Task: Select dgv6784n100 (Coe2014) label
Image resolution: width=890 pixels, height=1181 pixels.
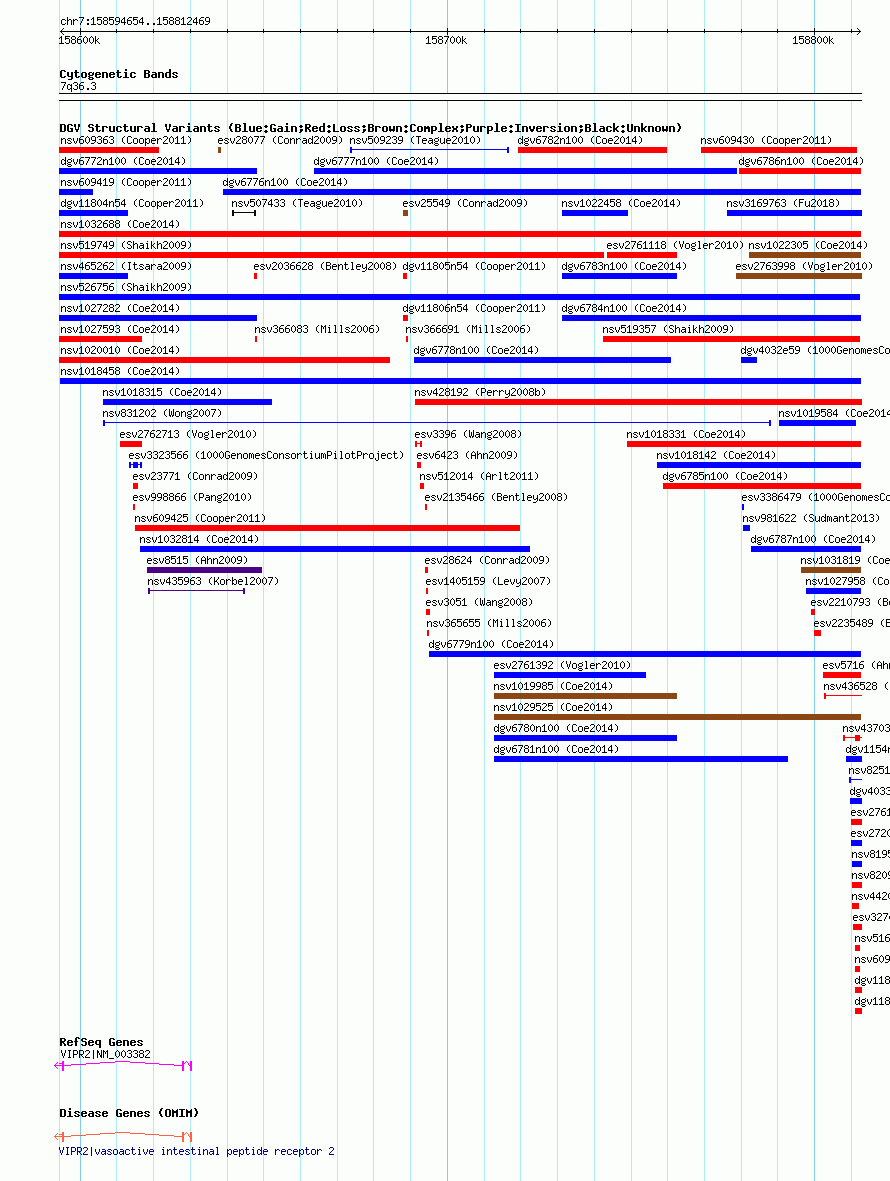Action: click(x=624, y=309)
